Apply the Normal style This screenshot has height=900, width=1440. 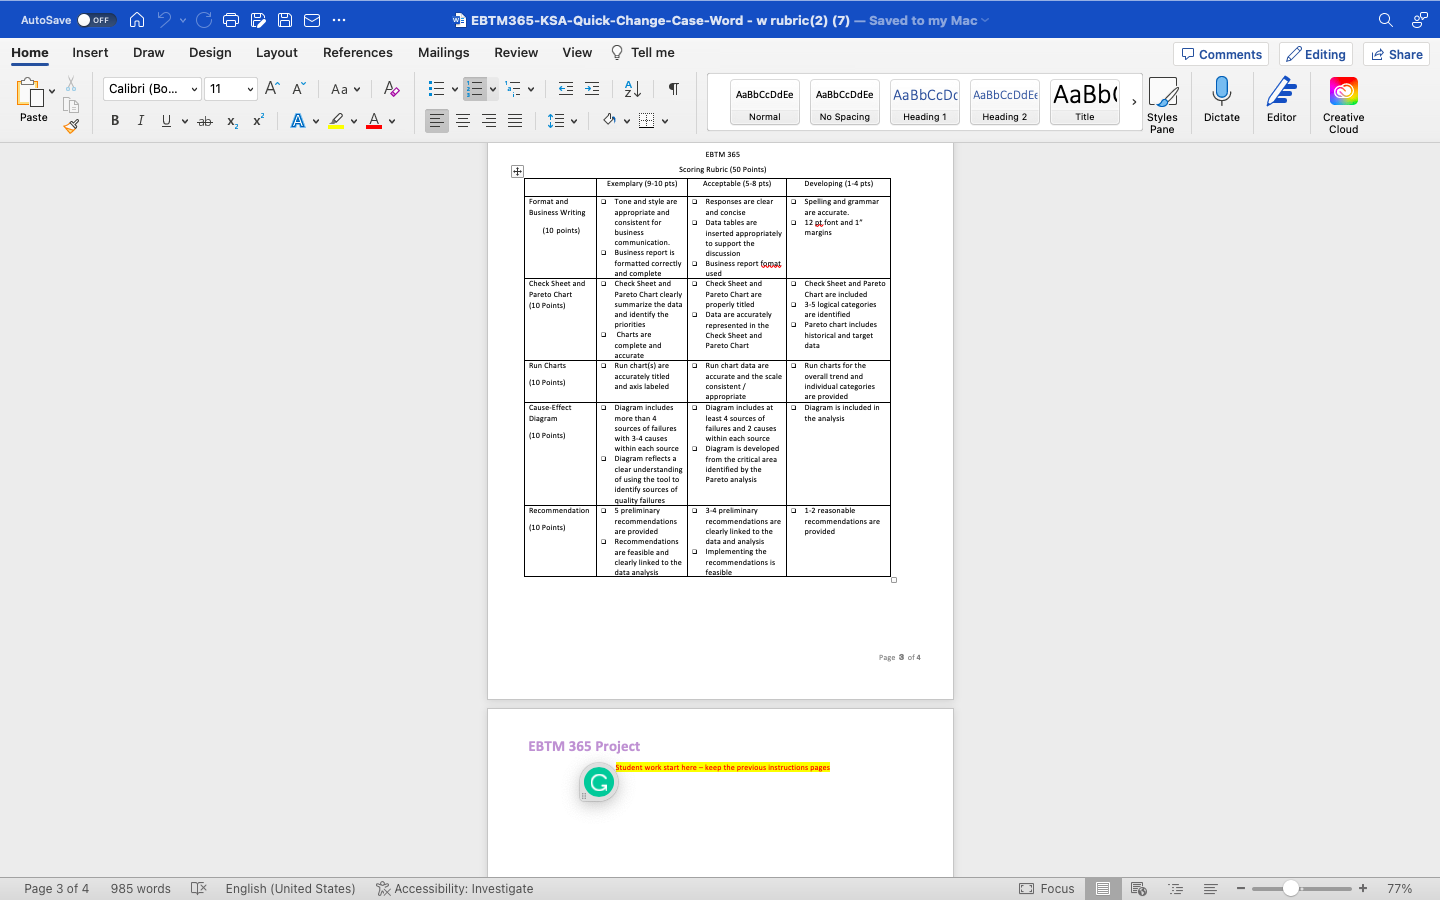click(x=765, y=102)
